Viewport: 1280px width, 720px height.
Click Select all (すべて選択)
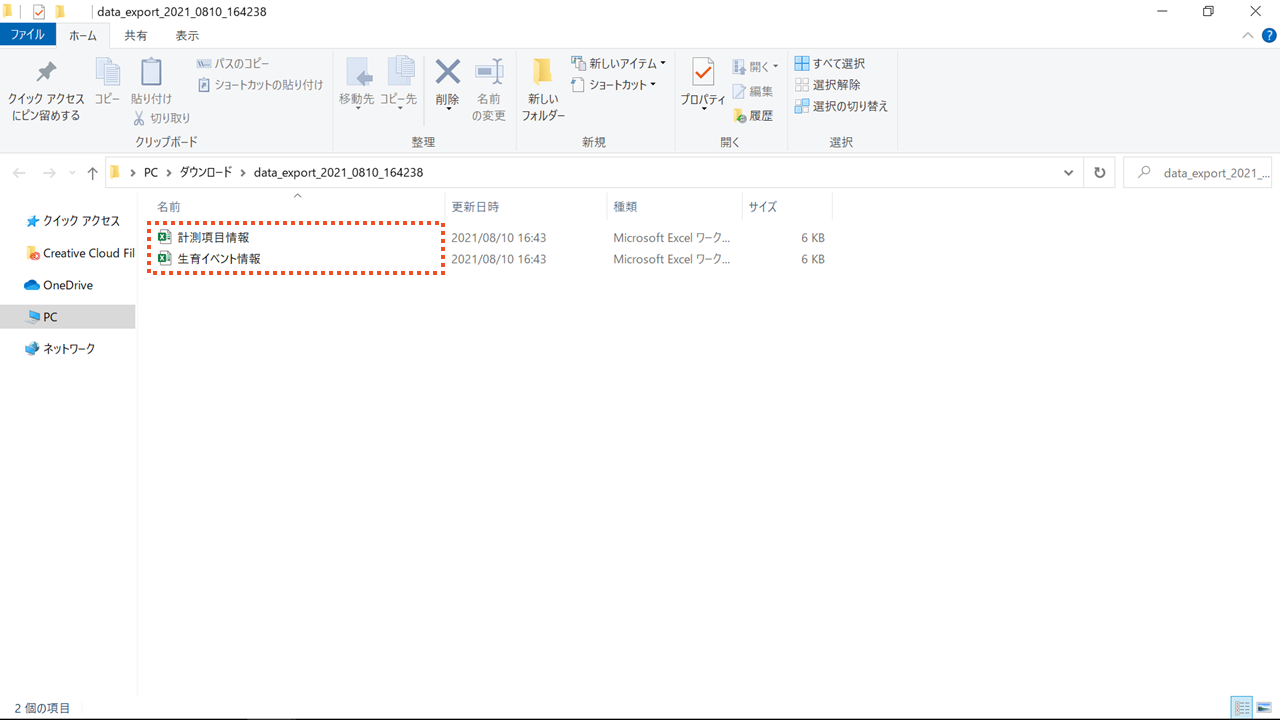830,64
